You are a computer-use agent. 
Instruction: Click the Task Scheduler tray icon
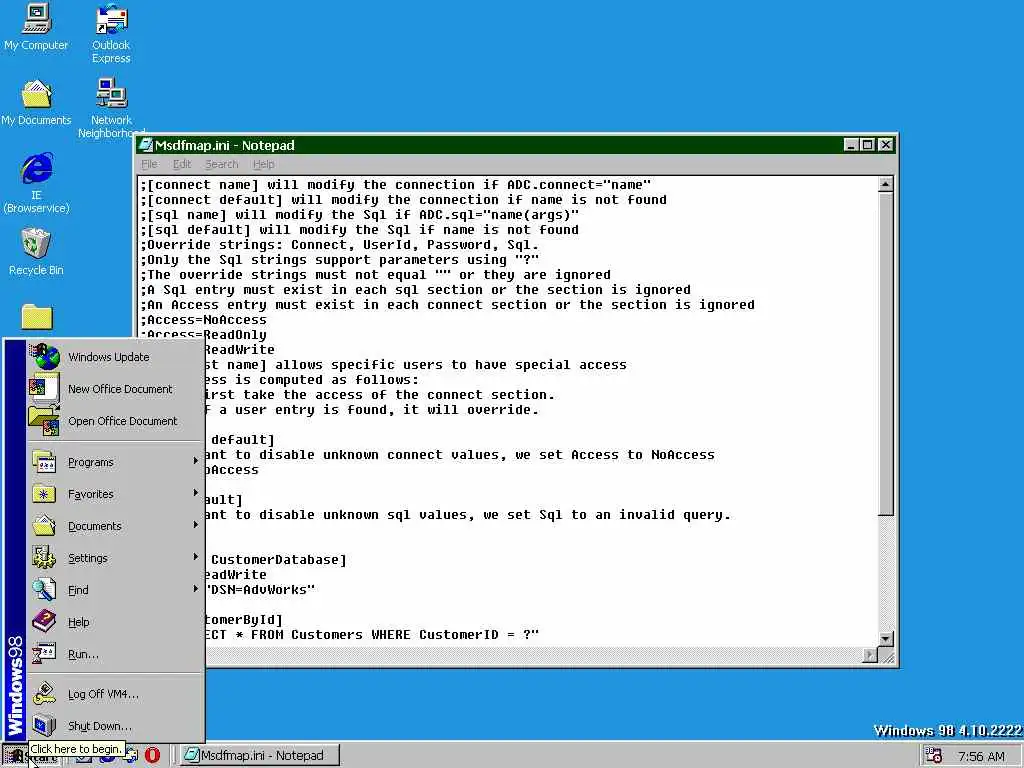coord(933,756)
